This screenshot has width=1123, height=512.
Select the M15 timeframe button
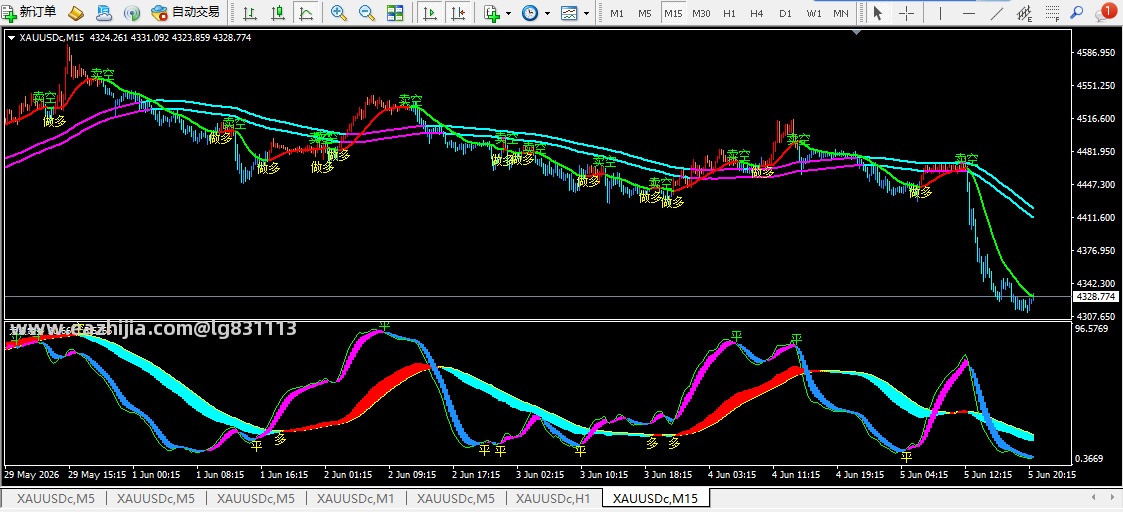[673, 13]
